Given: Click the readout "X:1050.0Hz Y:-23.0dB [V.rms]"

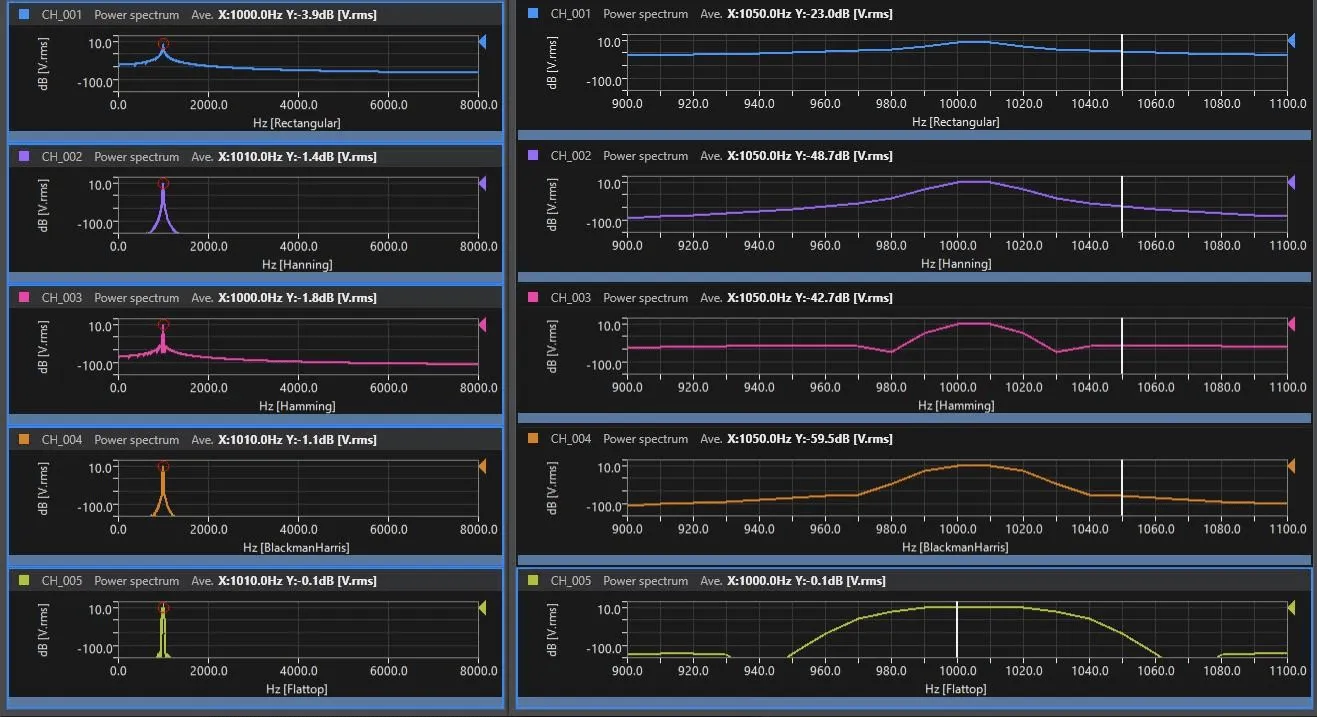Looking at the screenshot, I should 810,14.
